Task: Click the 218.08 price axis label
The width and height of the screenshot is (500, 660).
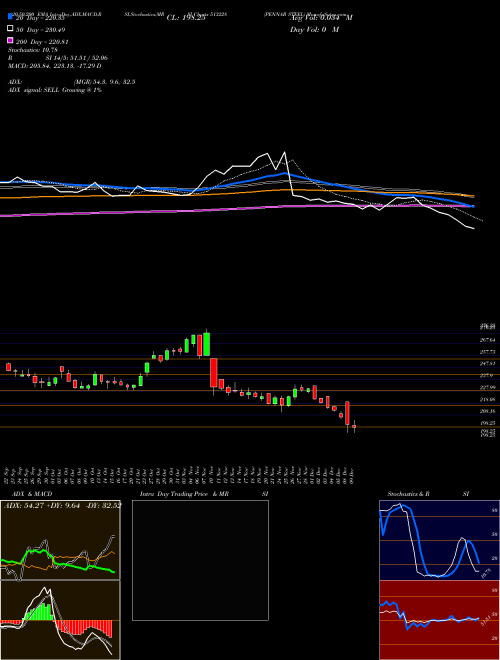Action: [x=487, y=399]
